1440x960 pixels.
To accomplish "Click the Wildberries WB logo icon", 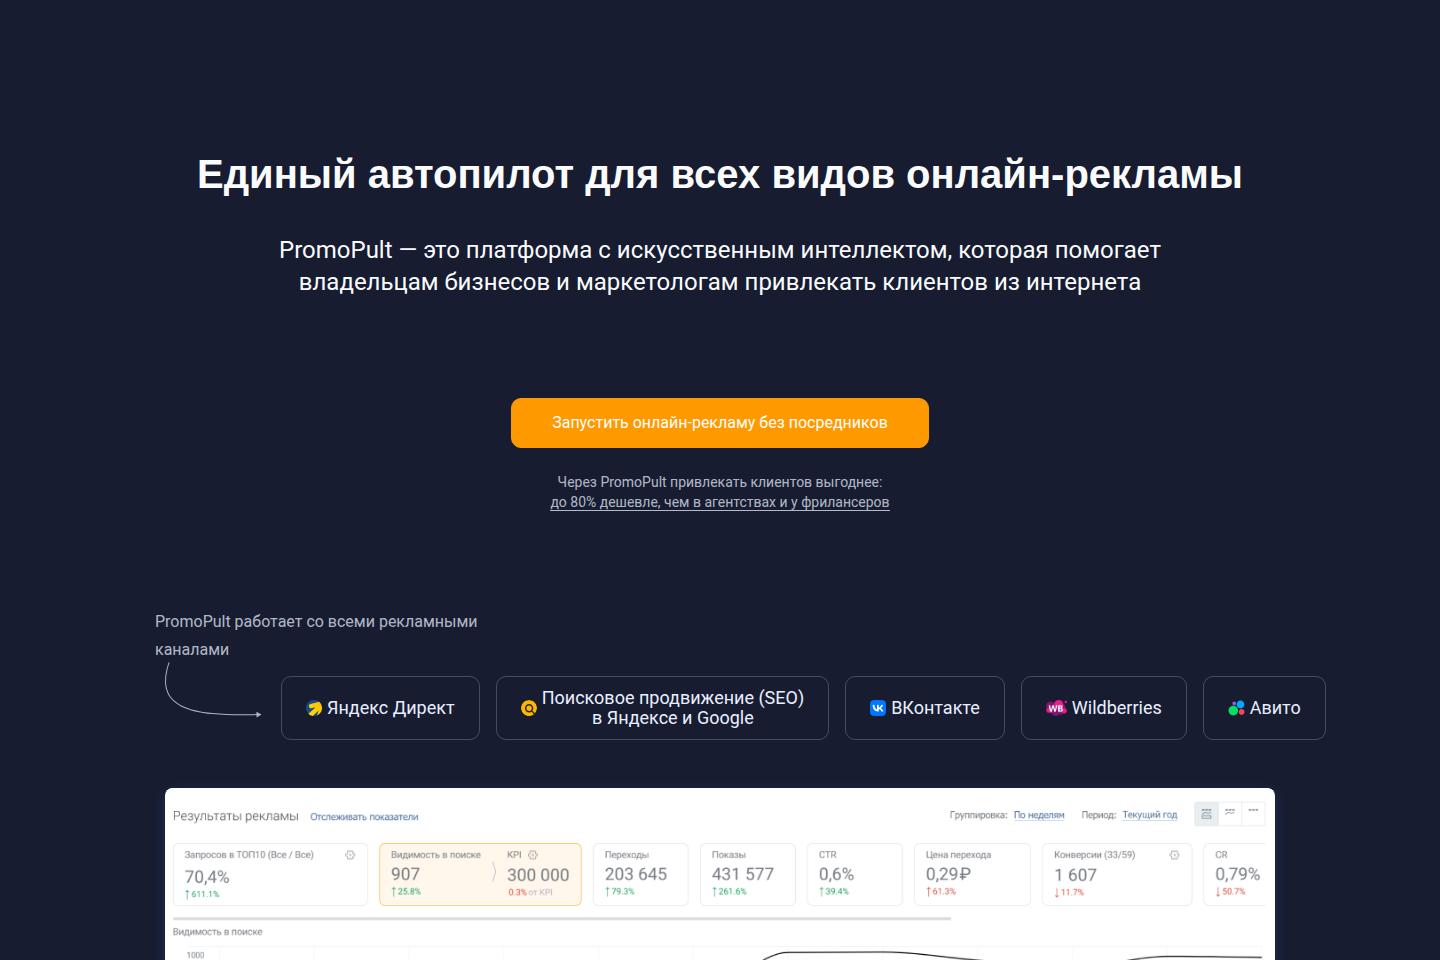I will 1056,708.
